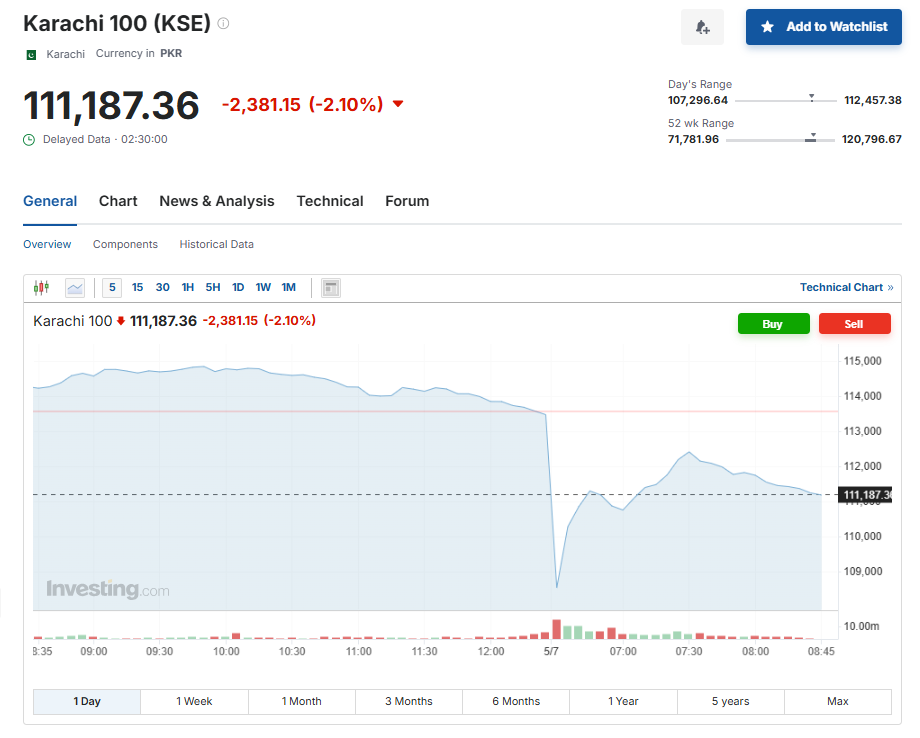Switch to the General tab

click(50, 201)
